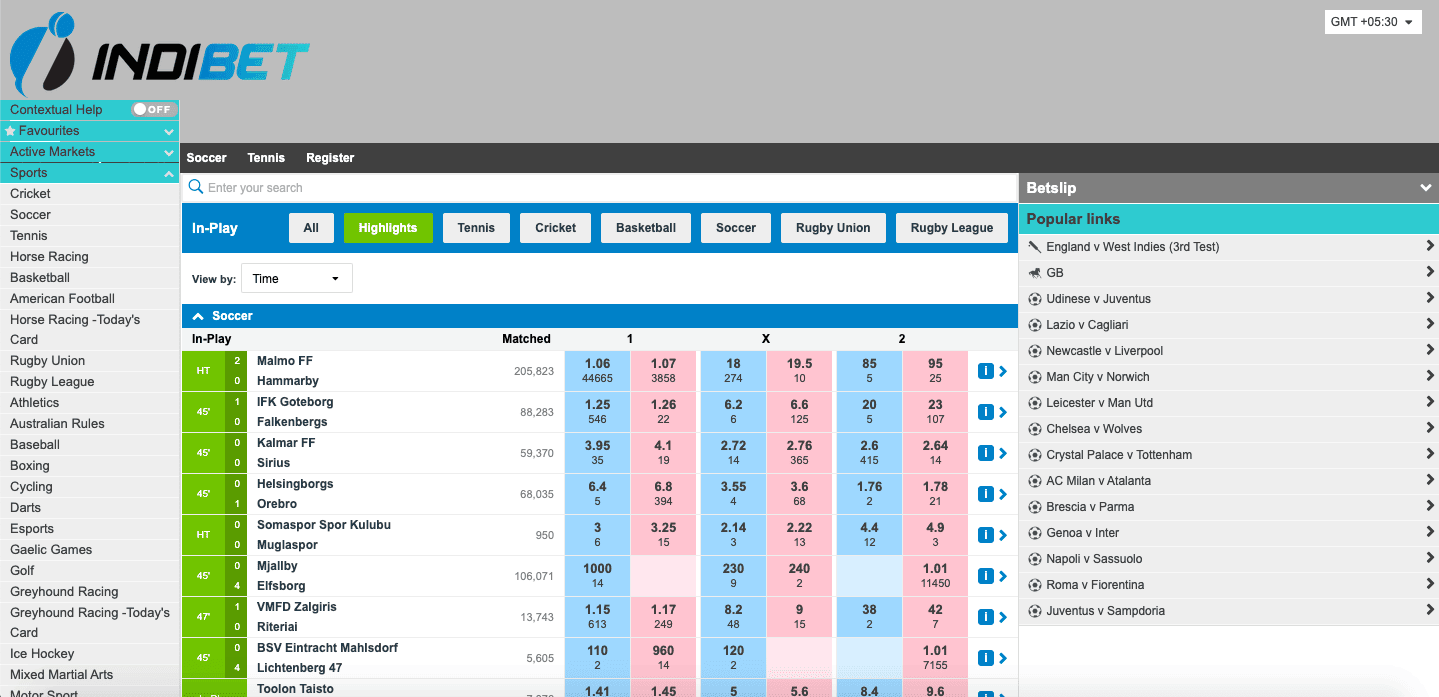Lay Elfsborg at odds 1.01 with 11450

click(935, 576)
